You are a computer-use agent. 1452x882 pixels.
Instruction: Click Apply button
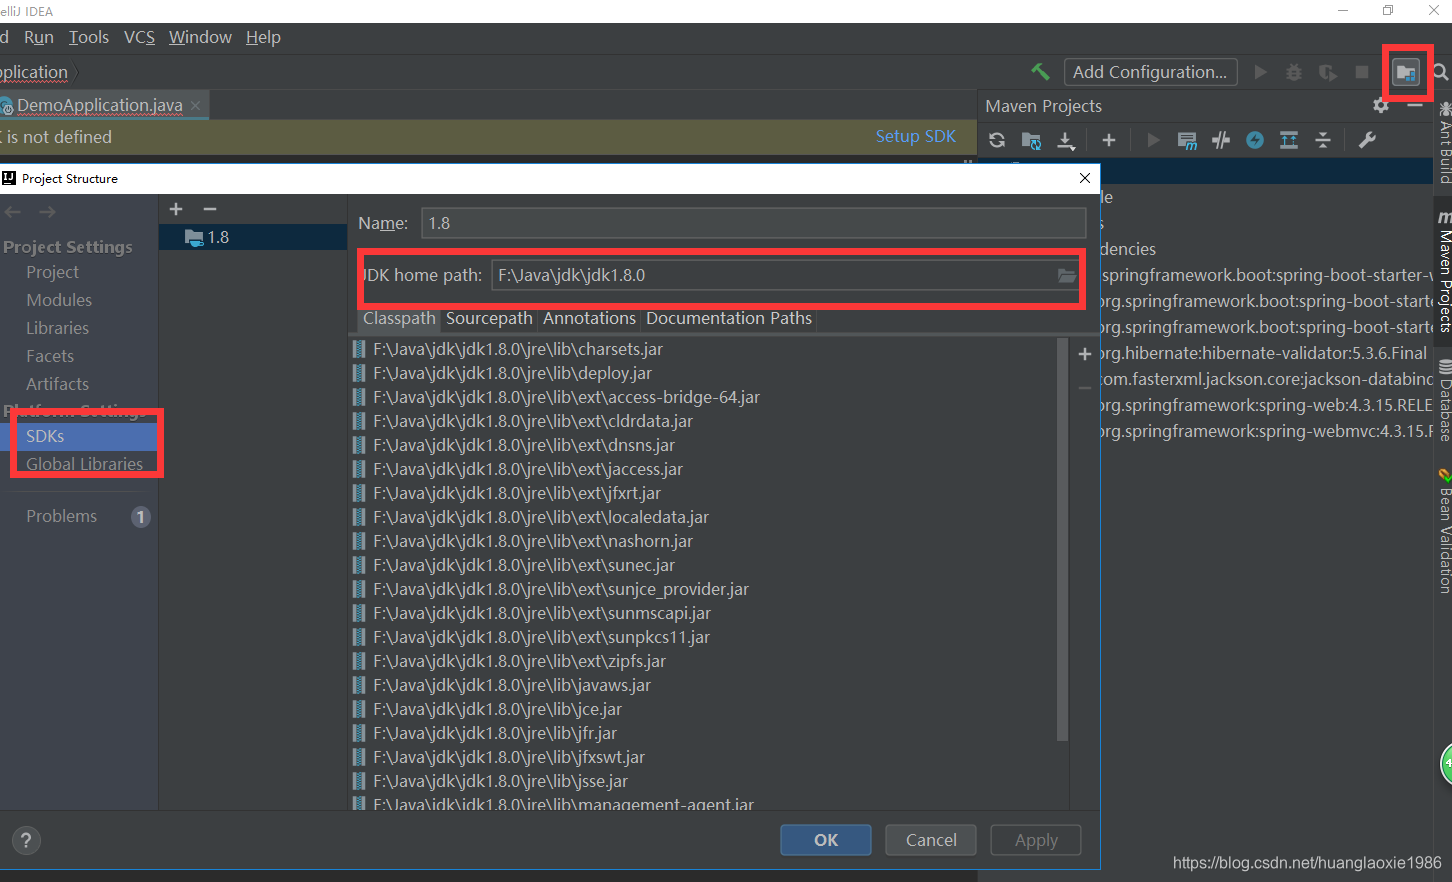1036,840
